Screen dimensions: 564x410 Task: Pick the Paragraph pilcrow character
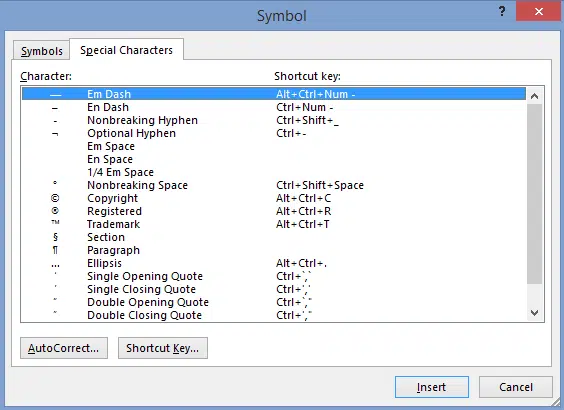(273, 250)
